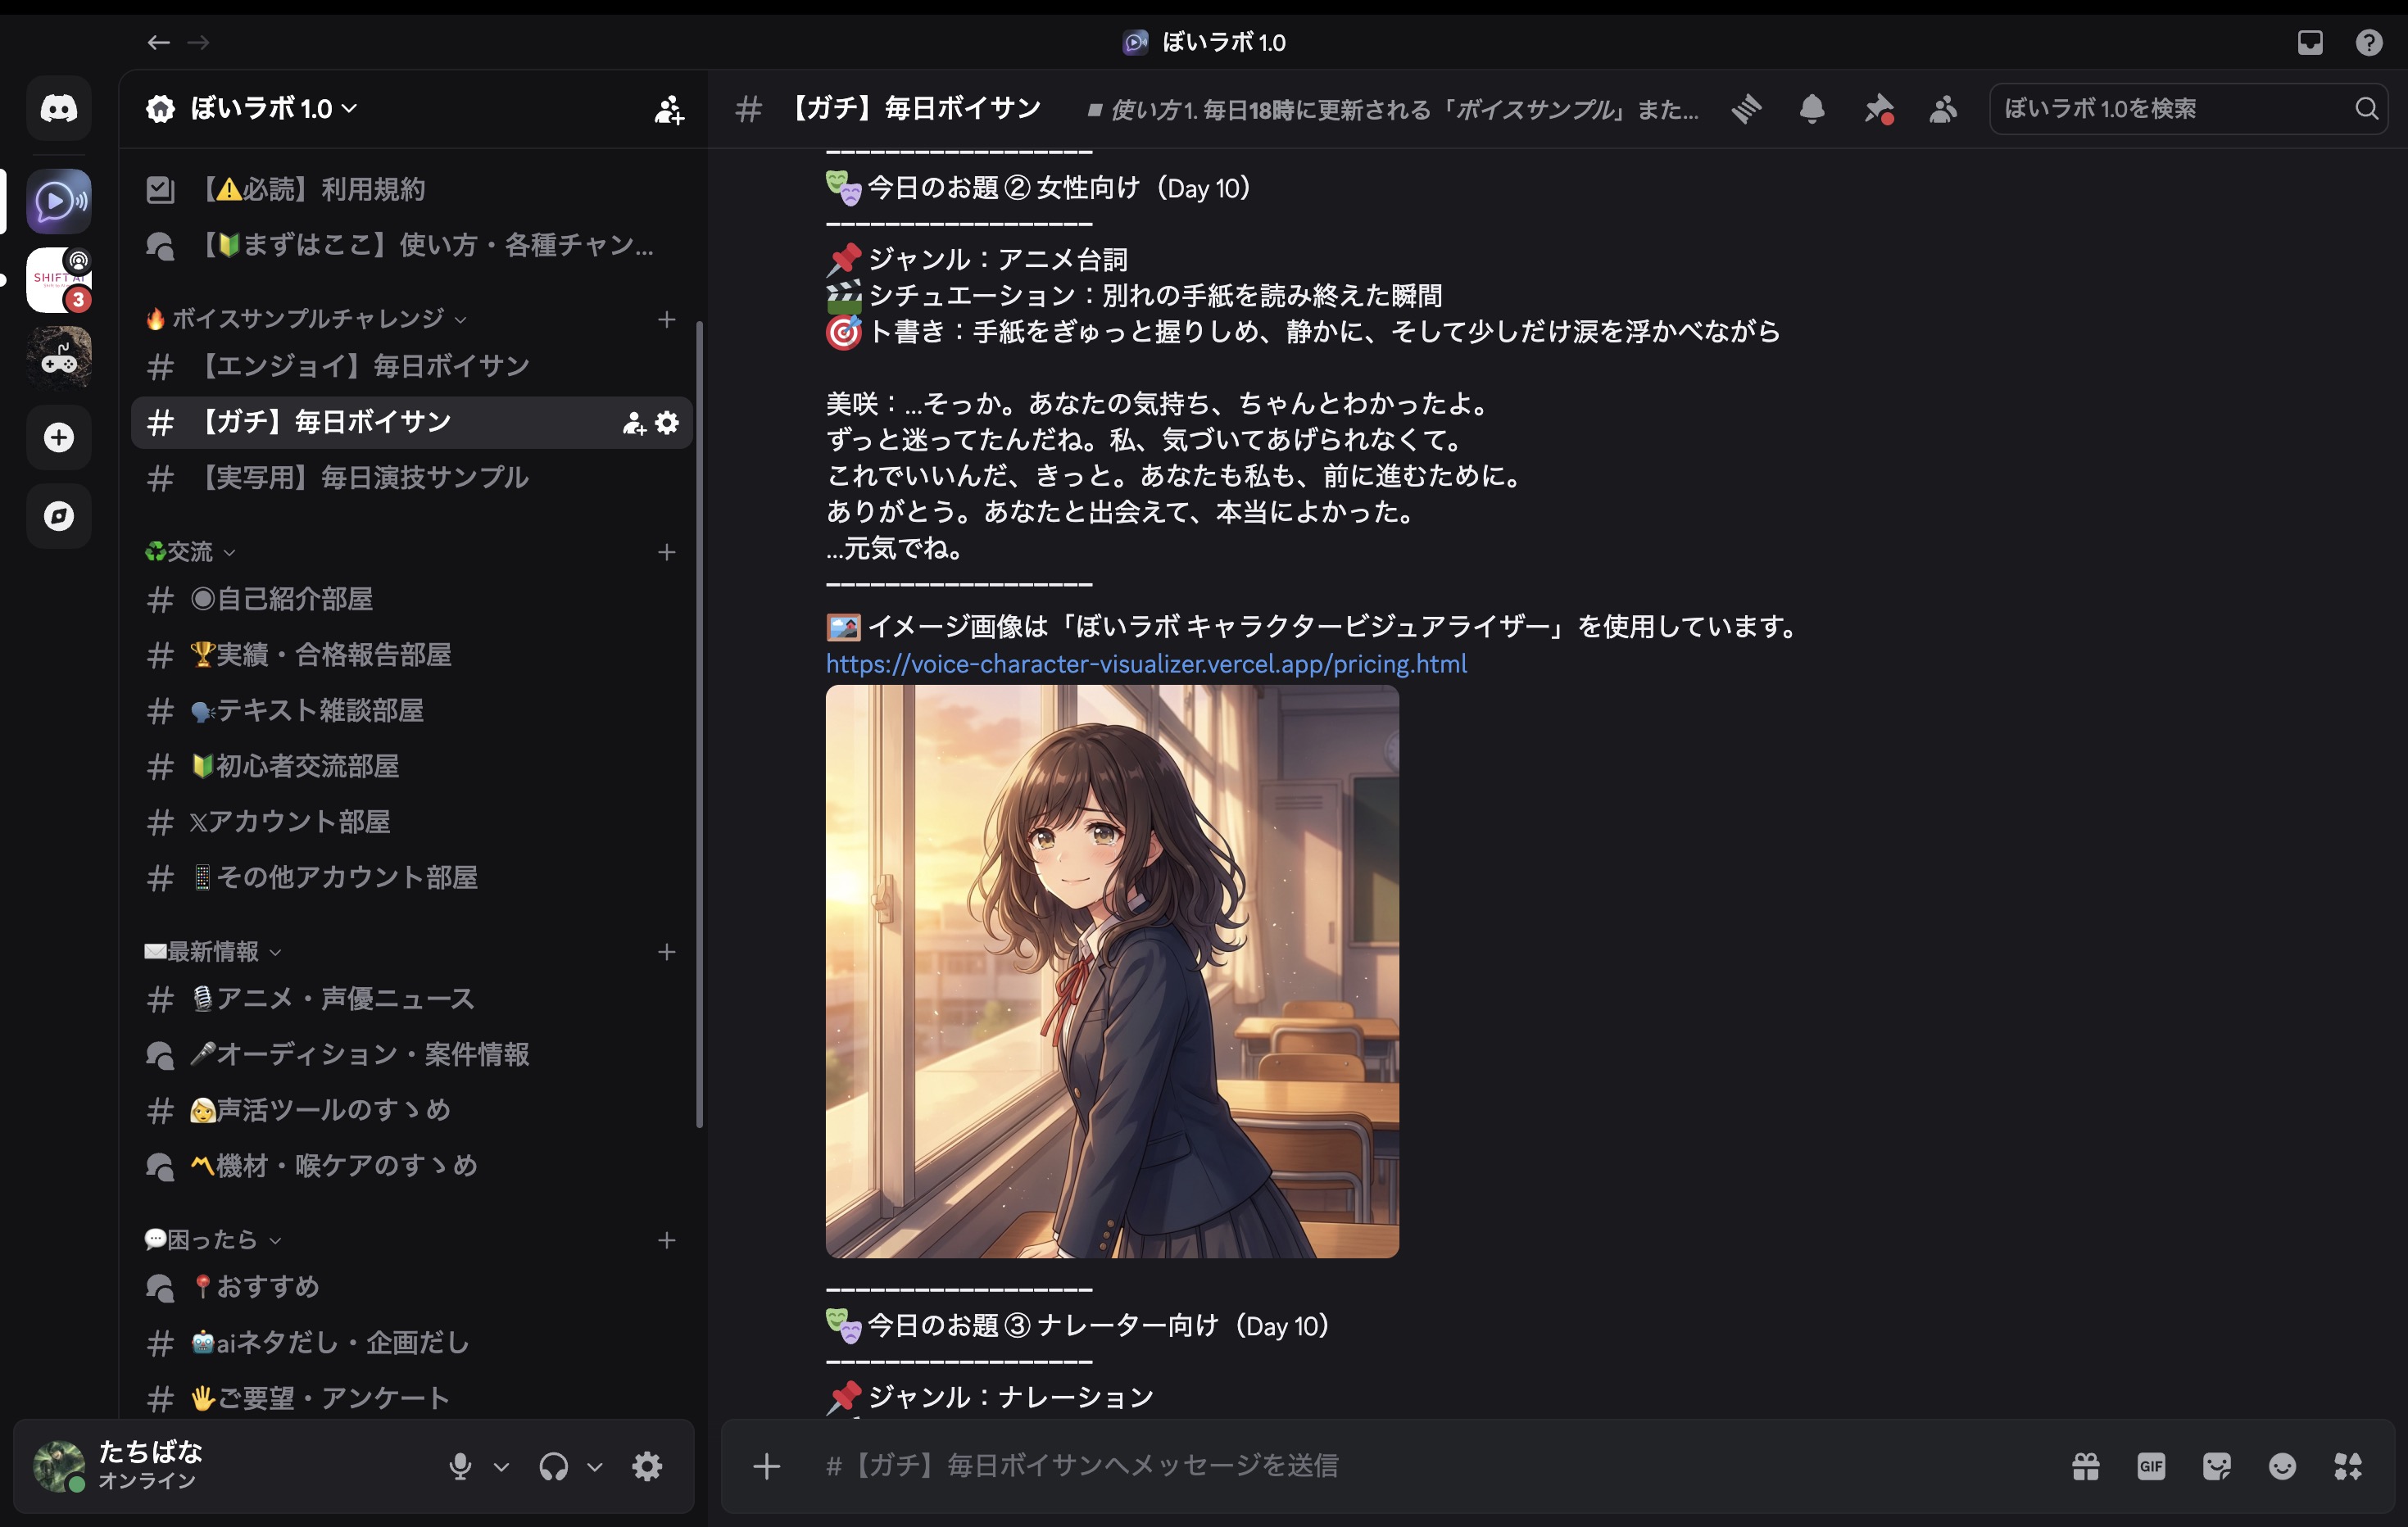Collapse the 交流 category
Screen dimensions: 2408x1527
pos(190,552)
